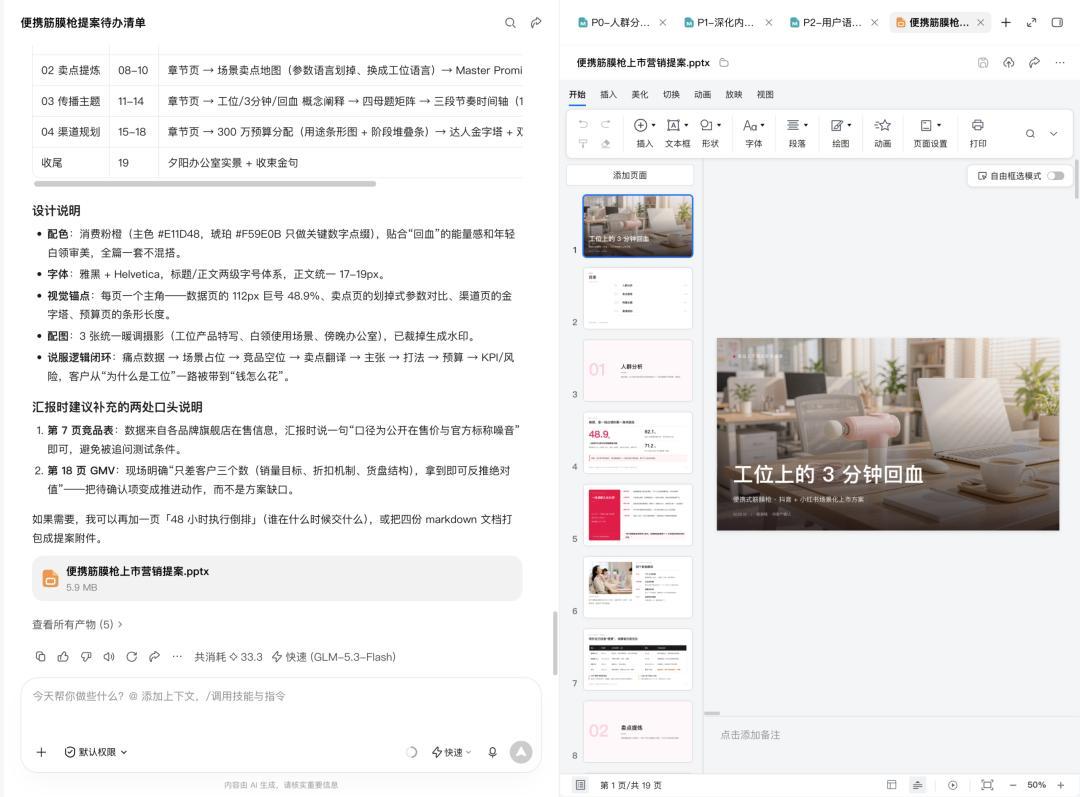Viewport: 1080px width, 797px height.
Task: Open a new tab with the plus icon
Action: [1006, 23]
